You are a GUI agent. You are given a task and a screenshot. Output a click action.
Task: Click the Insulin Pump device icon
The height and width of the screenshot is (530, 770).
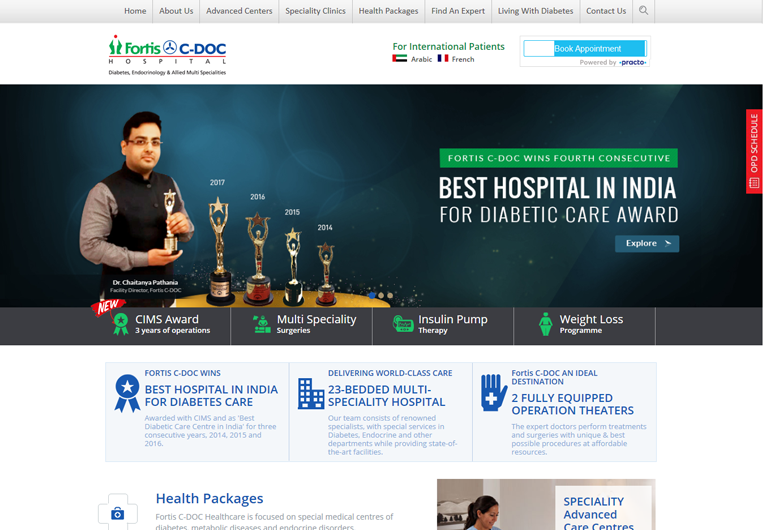click(403, 324)
